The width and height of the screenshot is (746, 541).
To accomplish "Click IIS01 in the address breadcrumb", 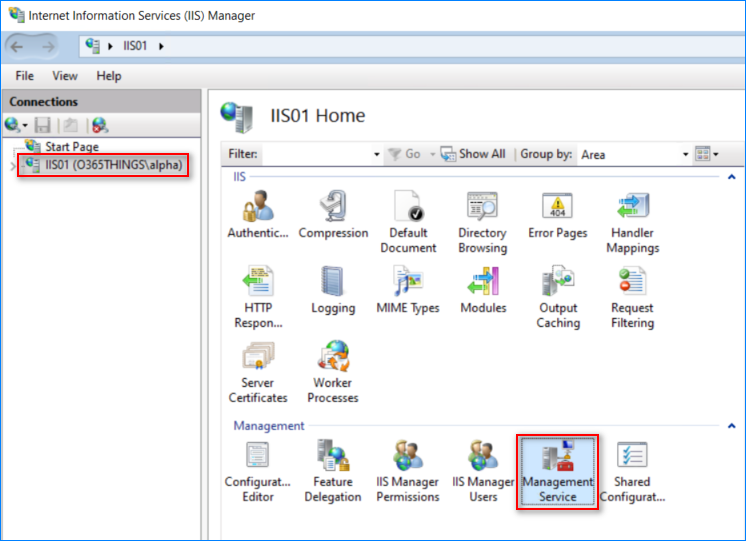I will coord(135,46).
